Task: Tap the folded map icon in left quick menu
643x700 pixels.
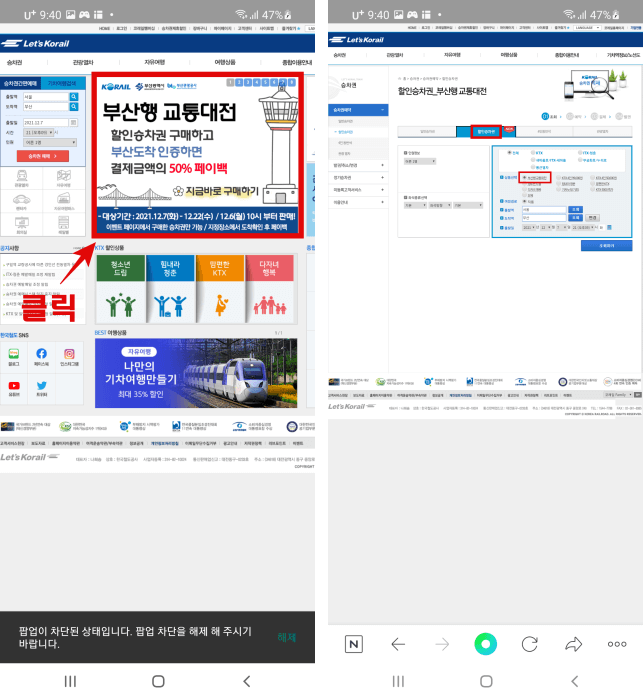Action: point(63,175)
